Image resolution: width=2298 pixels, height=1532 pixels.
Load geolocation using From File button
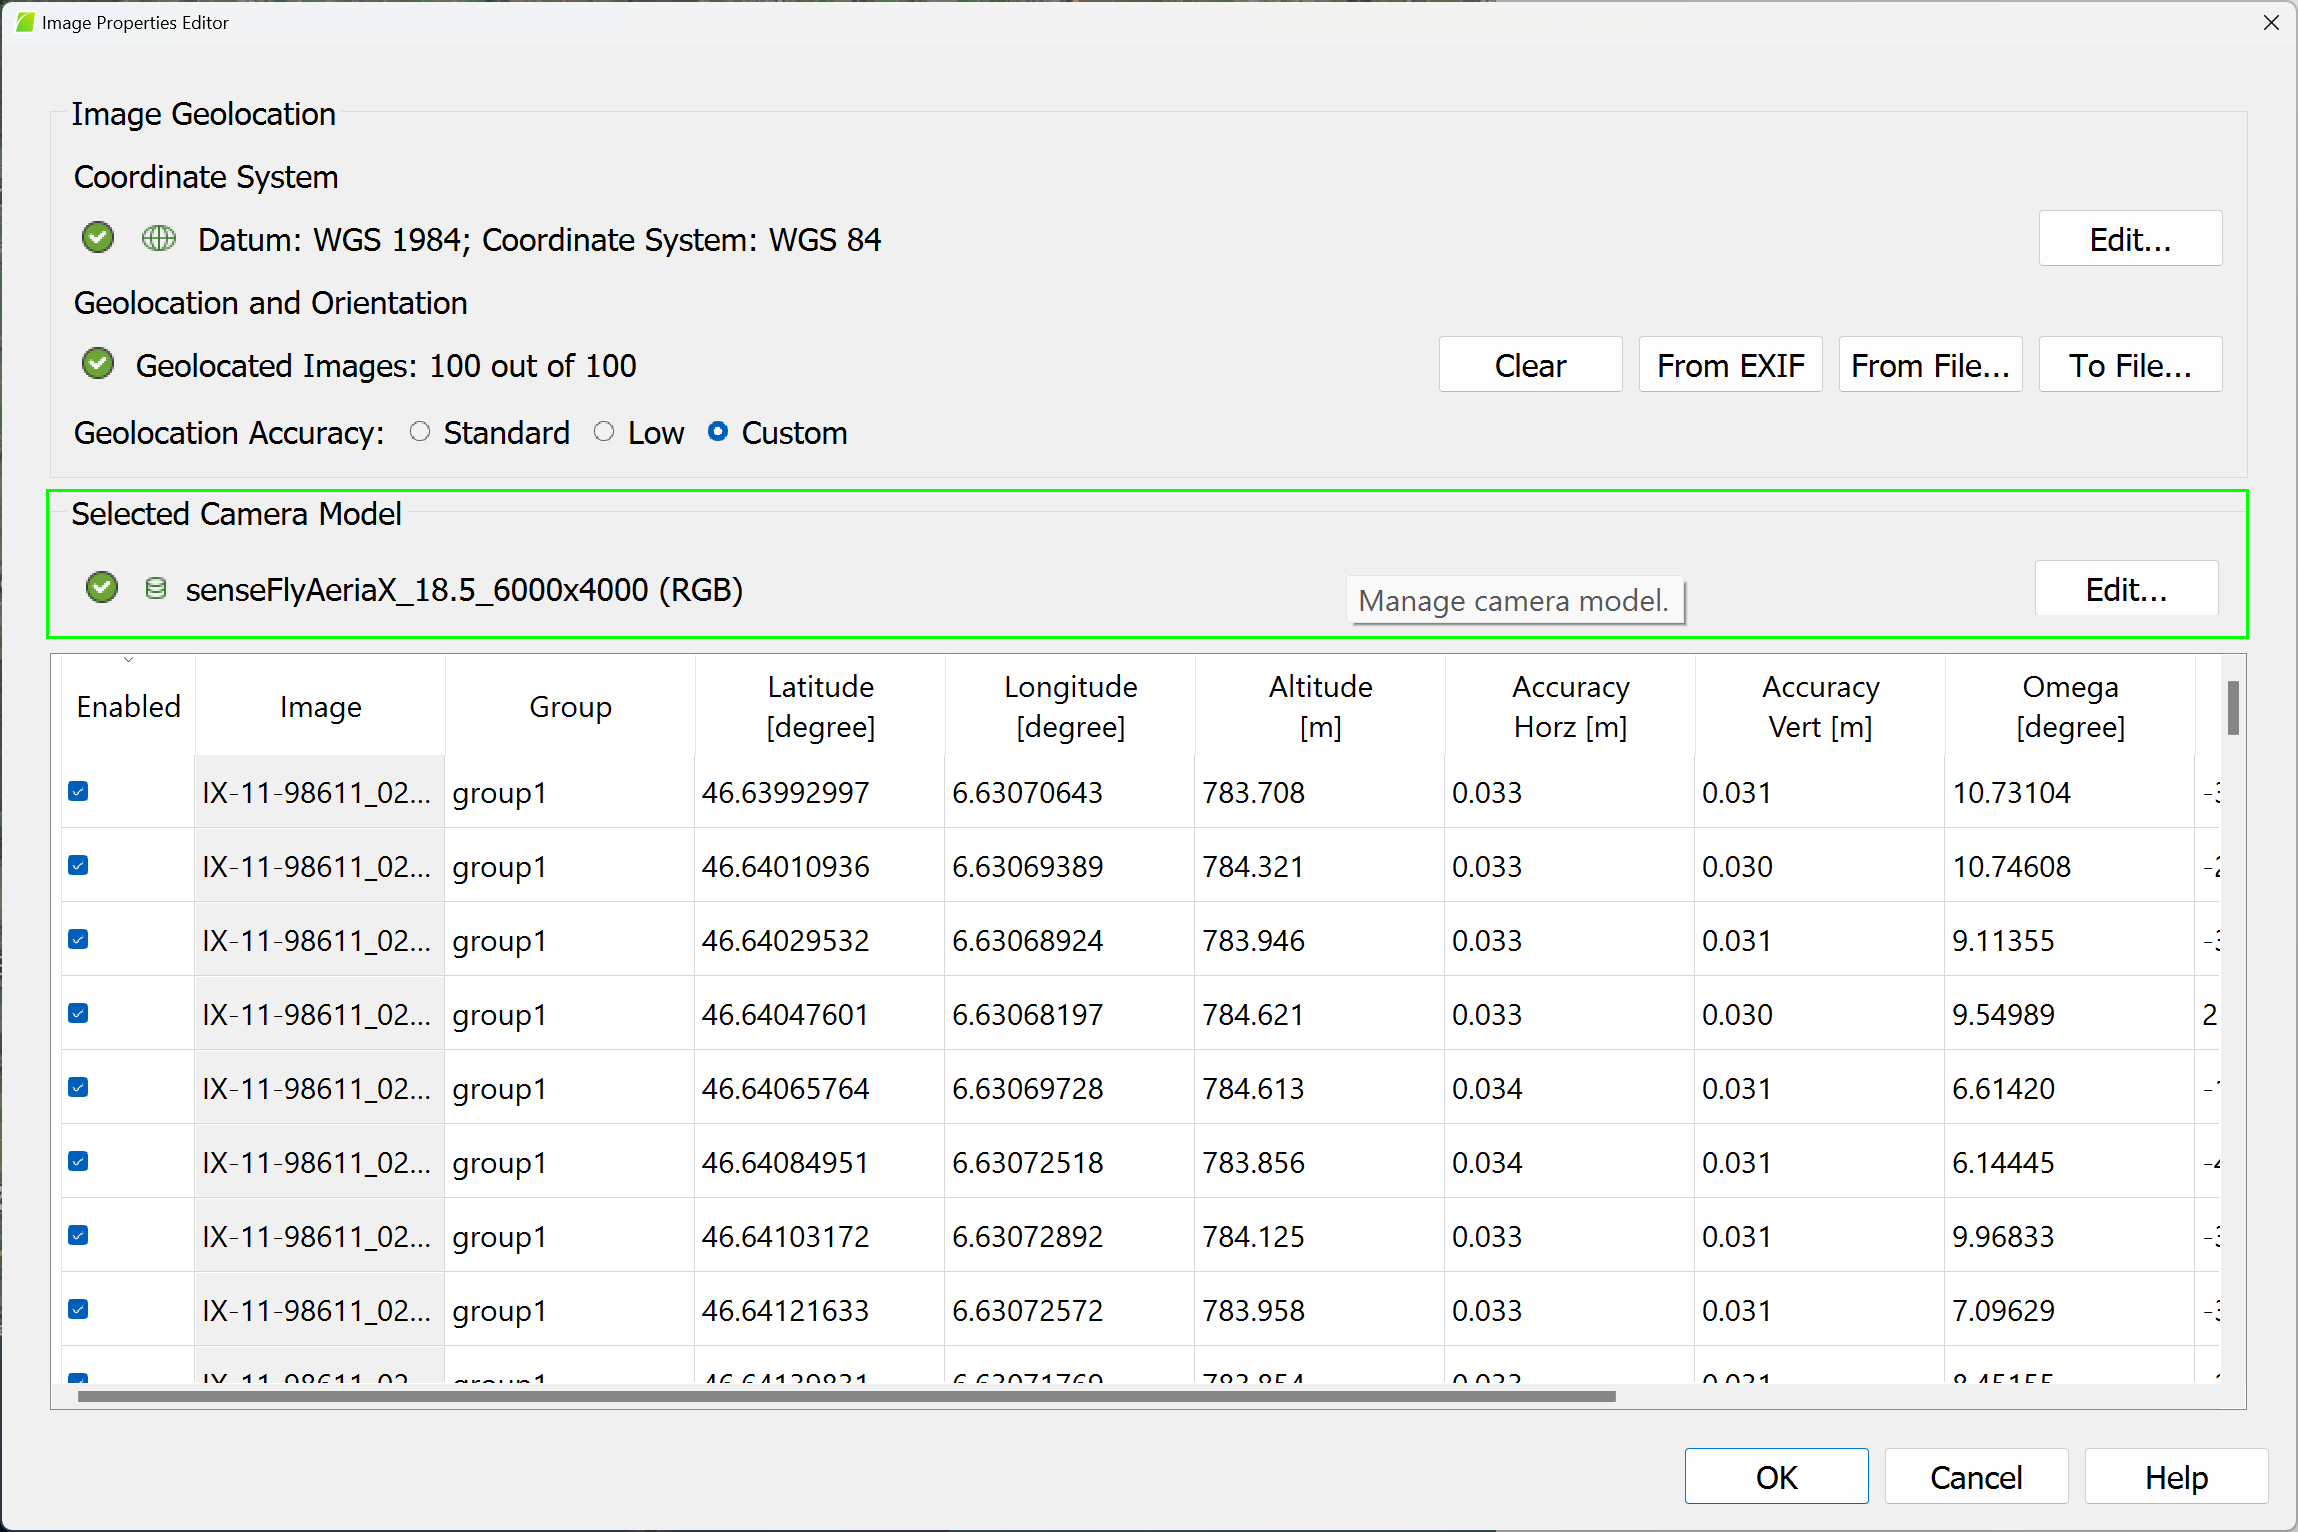[1930, 364]
